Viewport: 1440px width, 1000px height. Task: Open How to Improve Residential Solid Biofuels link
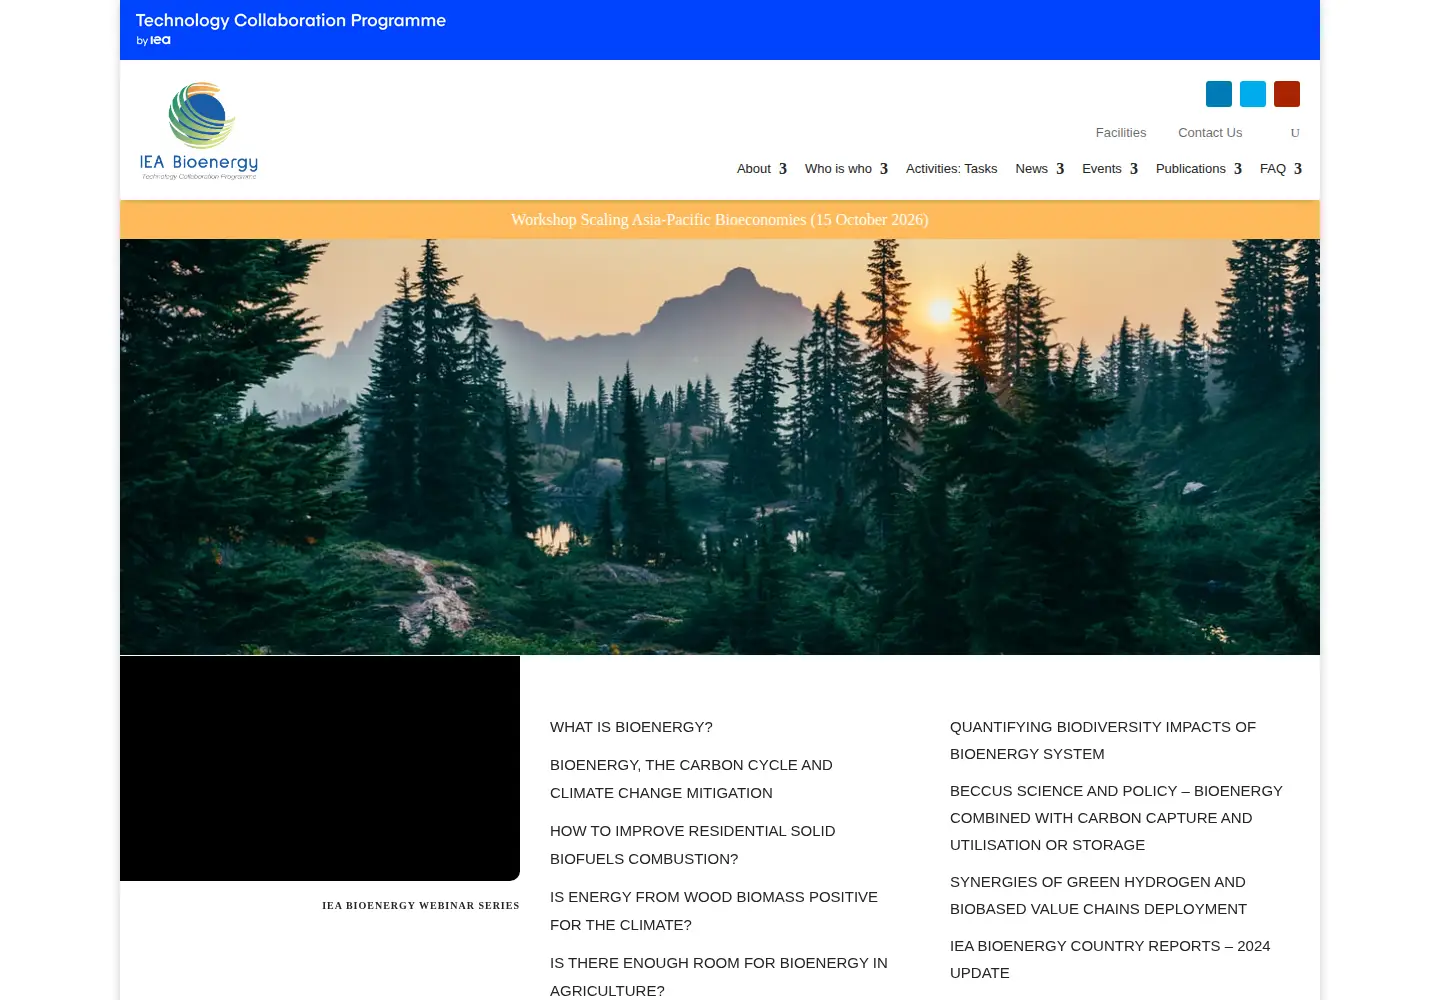[x=692, y=845]
